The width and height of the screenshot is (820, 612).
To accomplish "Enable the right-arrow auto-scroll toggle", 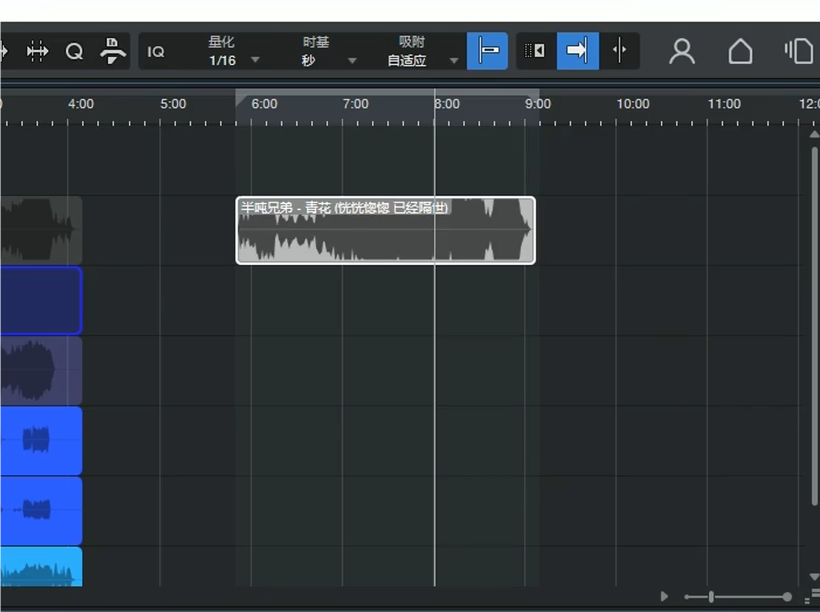I will coord(577,51).
